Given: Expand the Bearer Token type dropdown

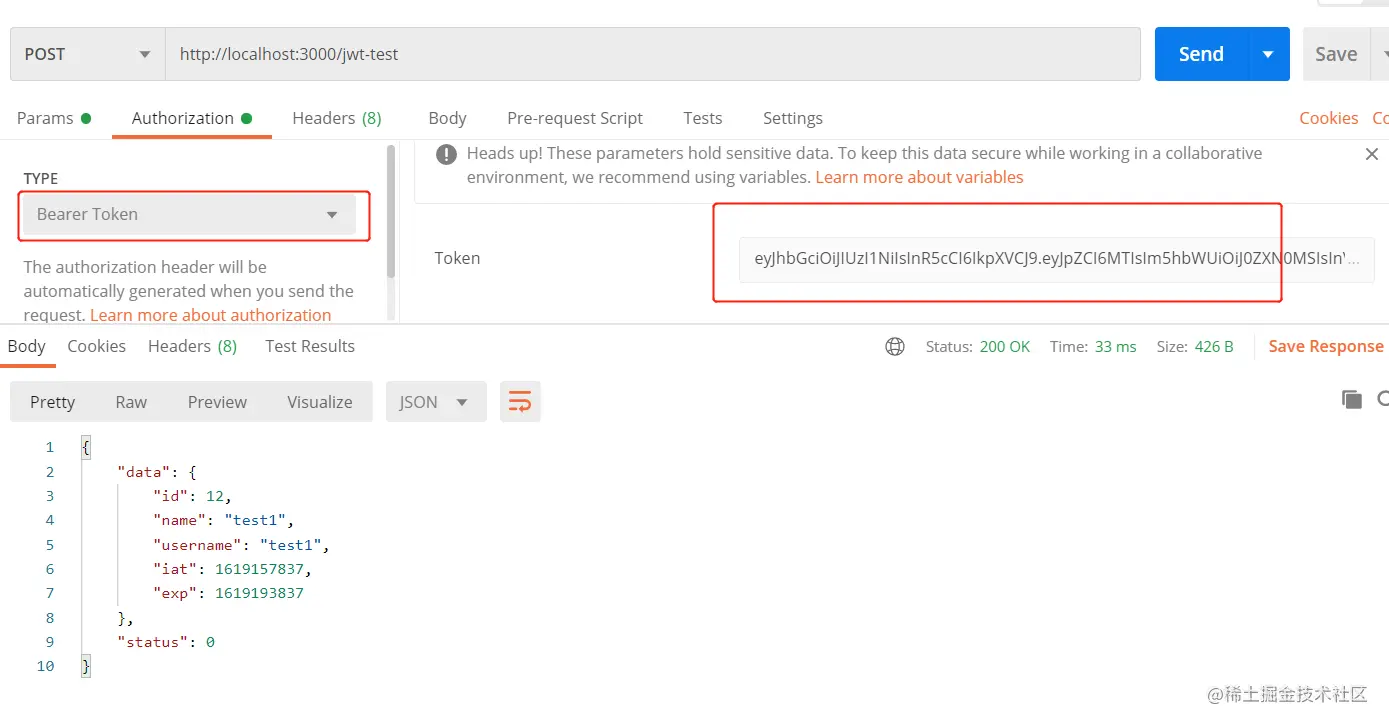Looking at the screenshot, I should tap(189, 214).
